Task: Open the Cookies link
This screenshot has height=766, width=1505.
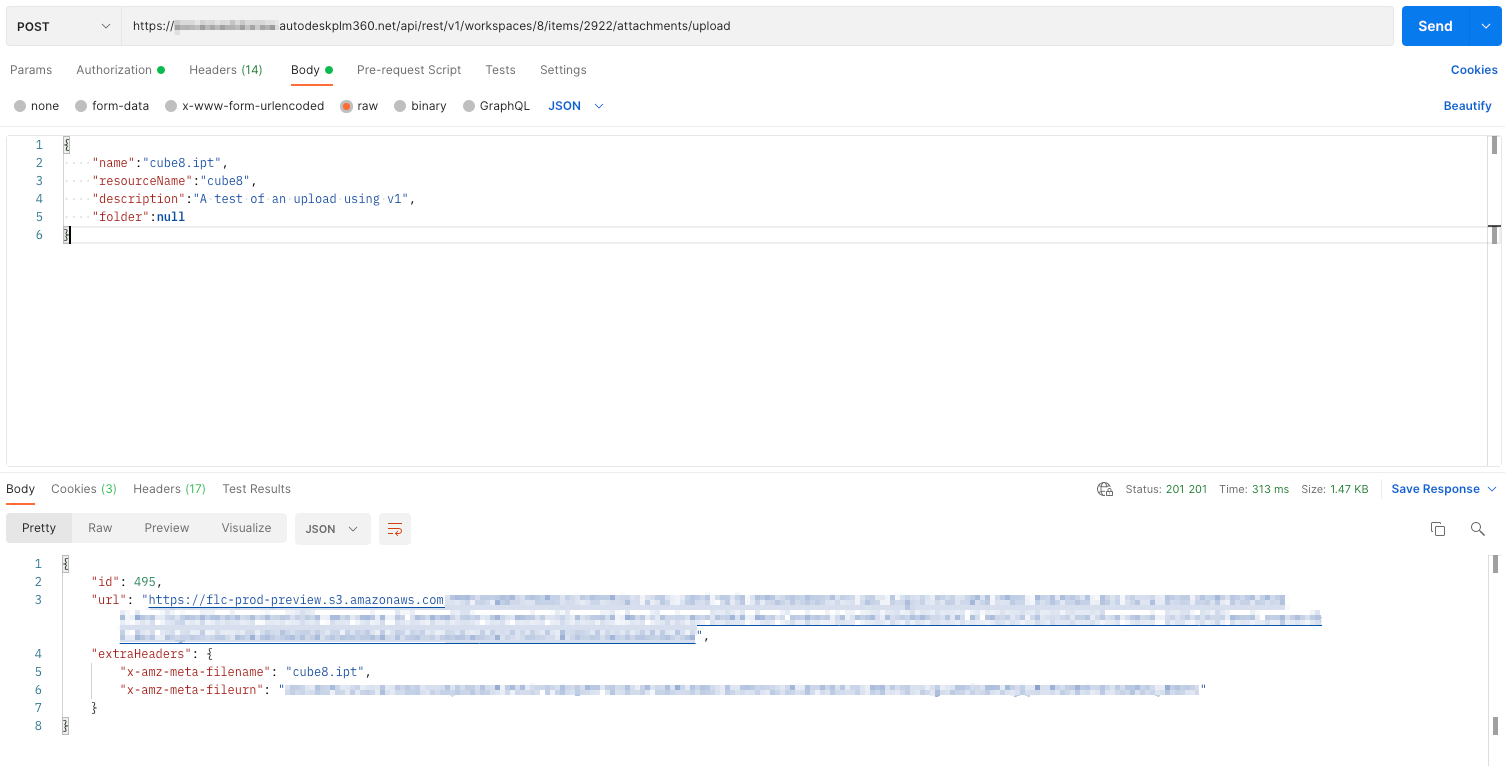Action: pos(1474,70)
